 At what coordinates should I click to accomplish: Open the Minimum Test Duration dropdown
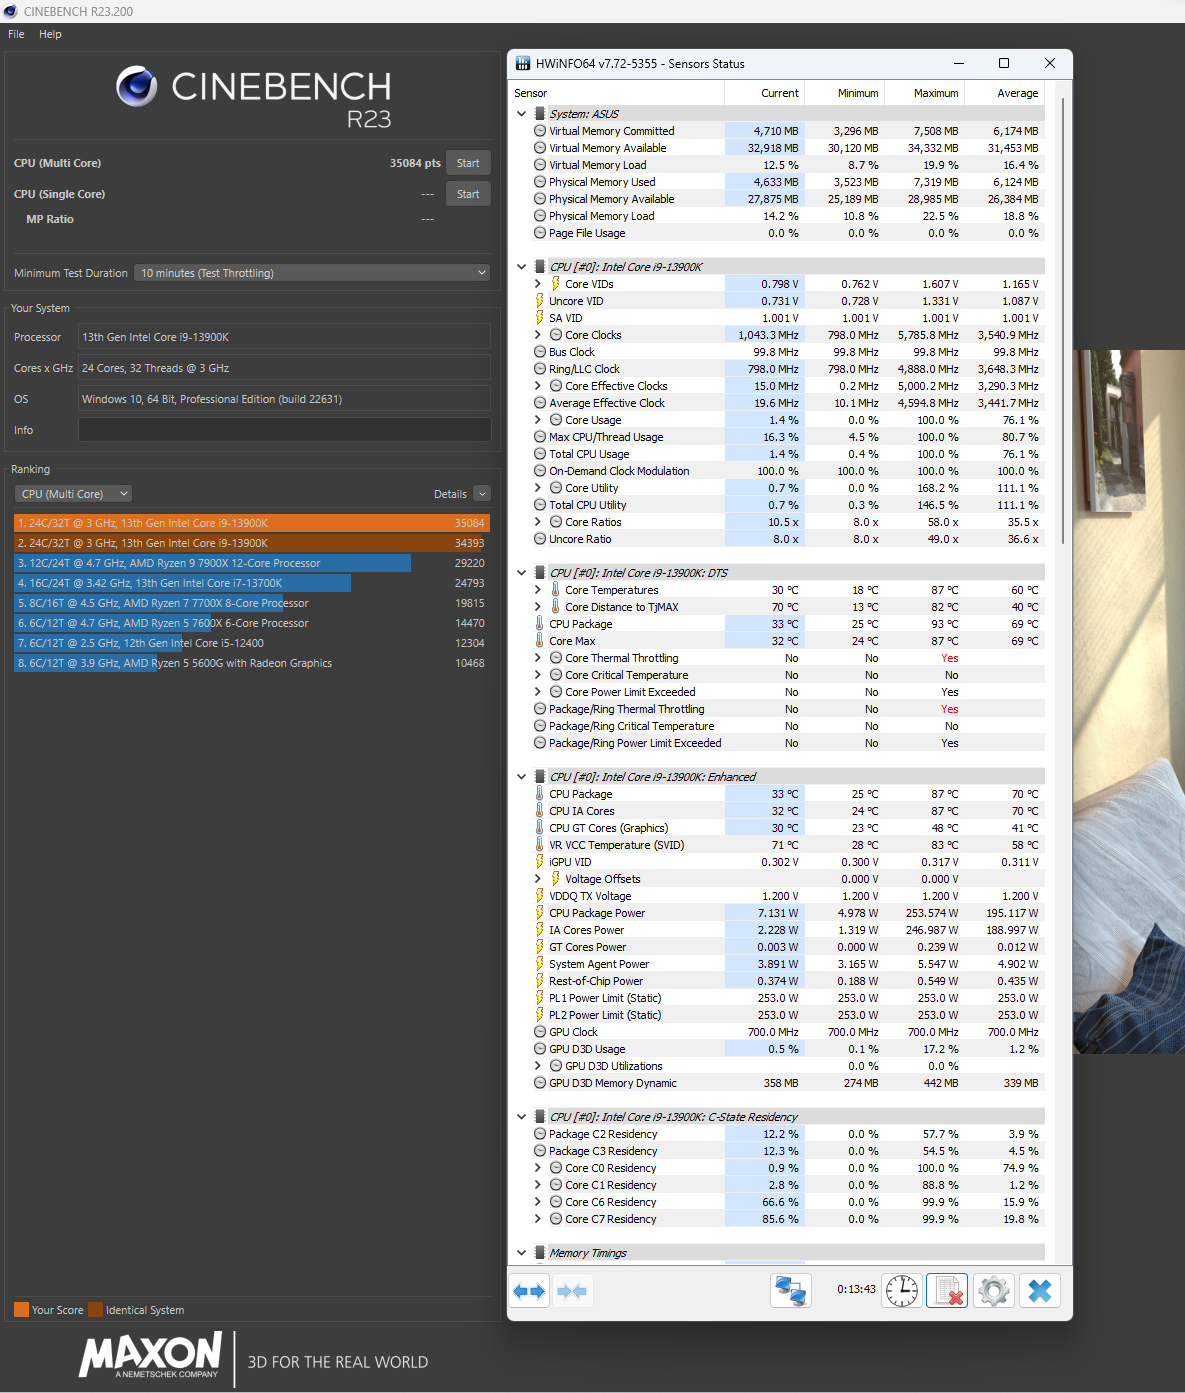[x=313, y=273]
